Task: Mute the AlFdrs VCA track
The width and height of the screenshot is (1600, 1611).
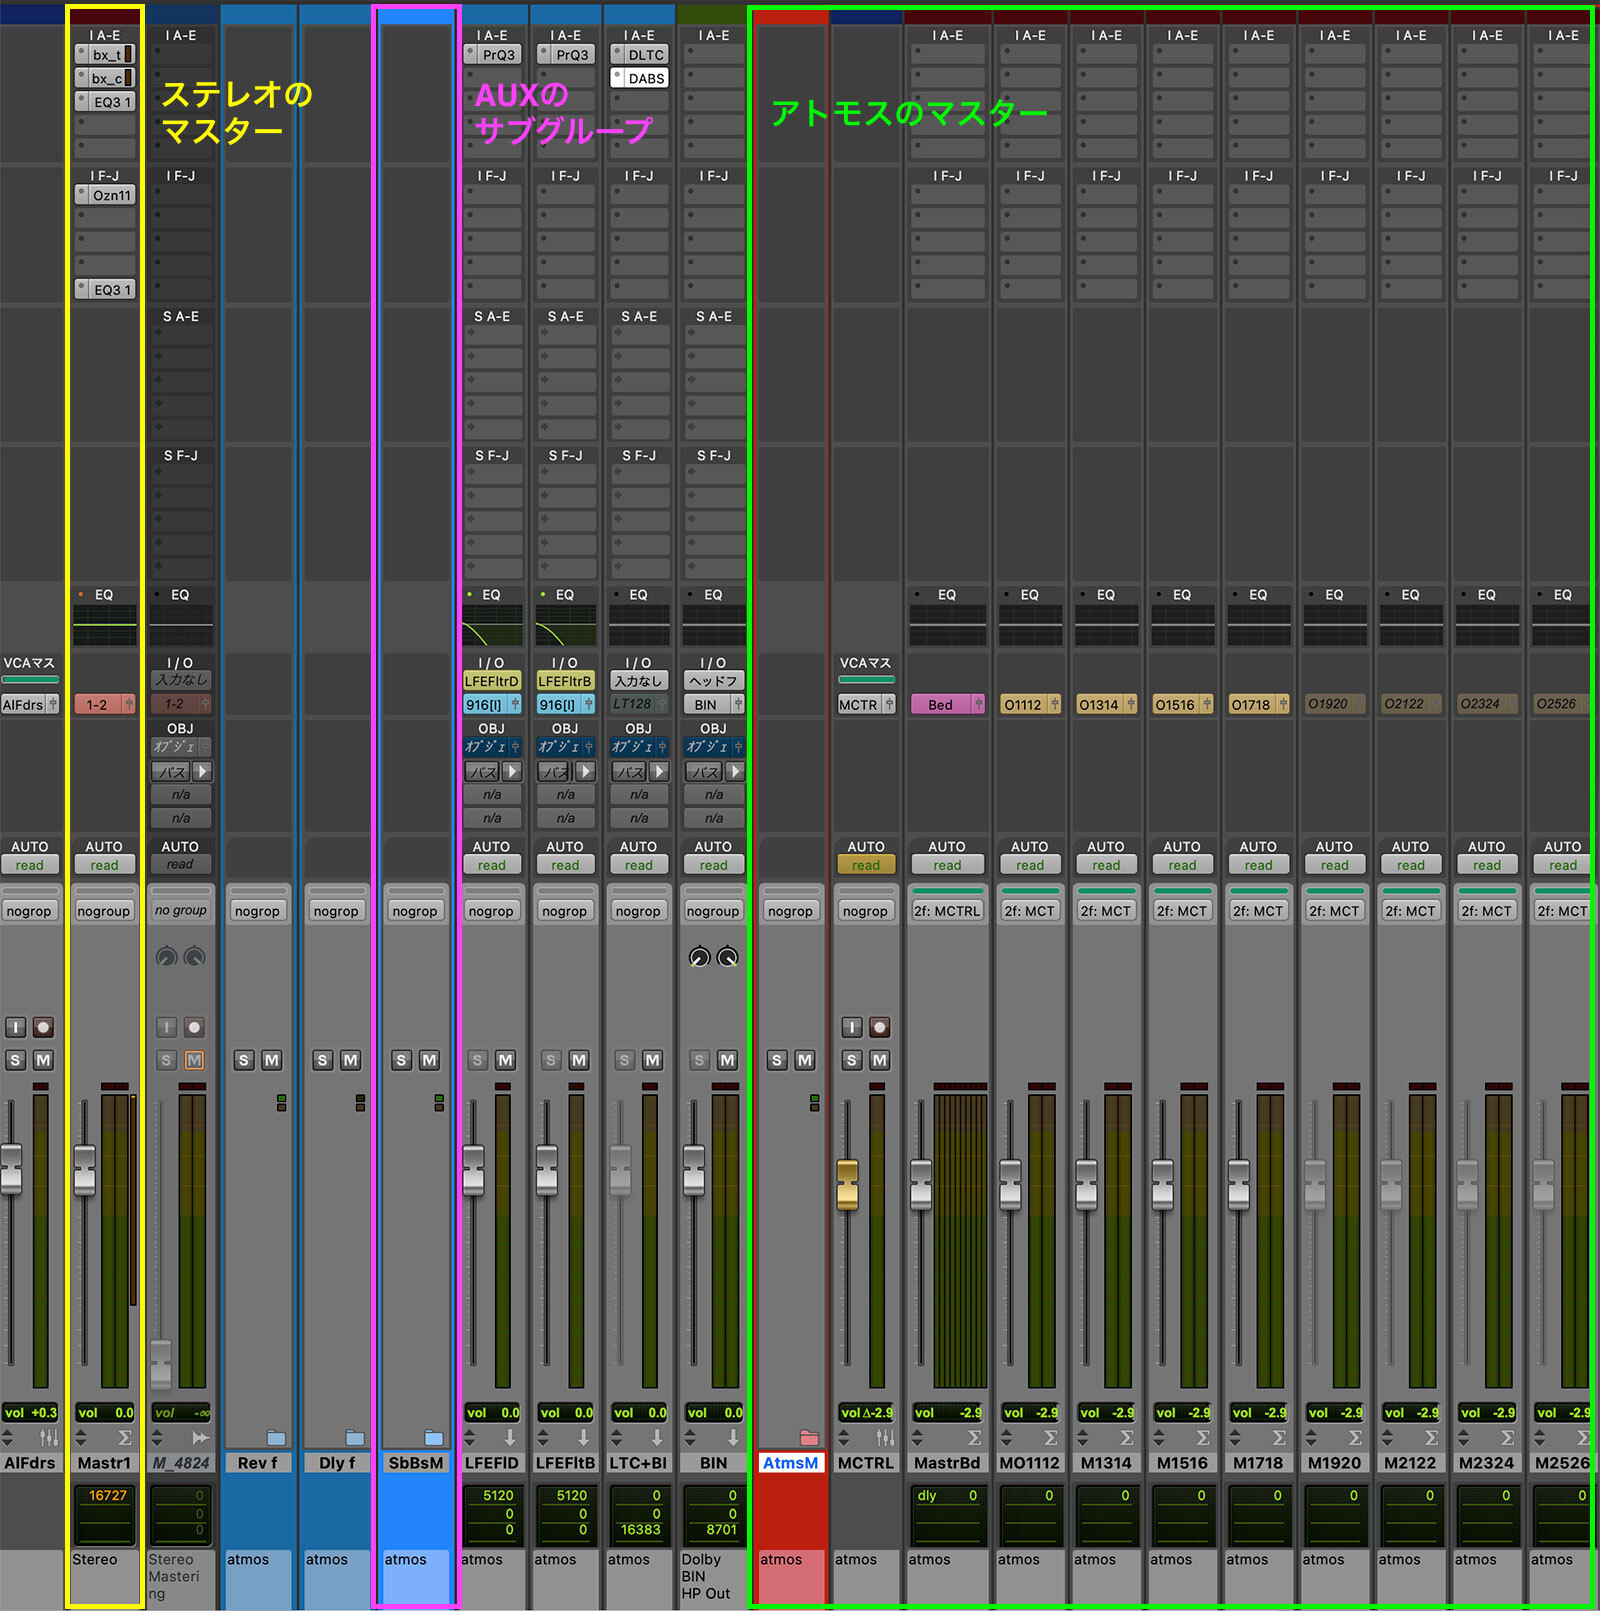Action: pyautogui.click(x=43, y=1060)
